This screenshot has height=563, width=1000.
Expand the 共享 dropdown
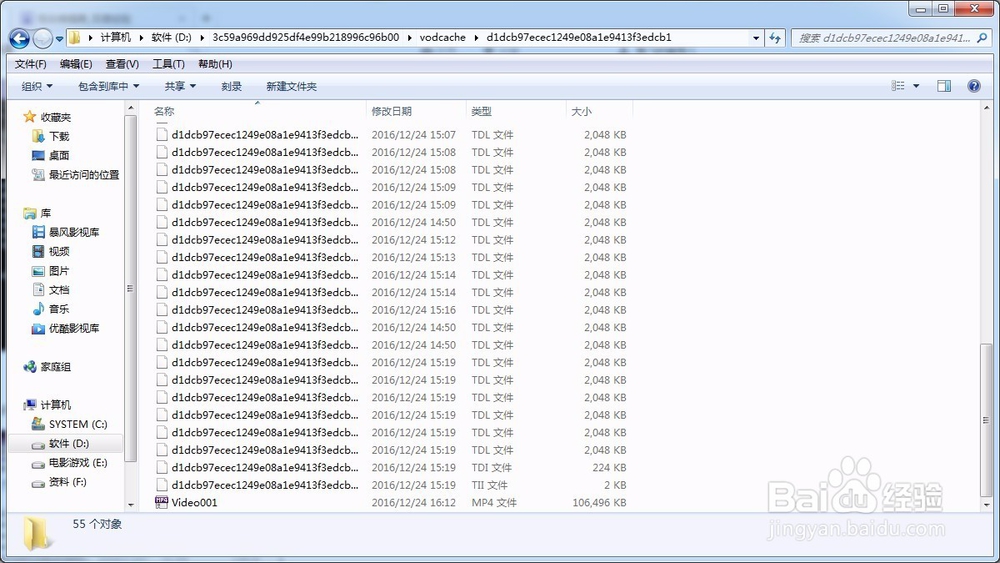tap(180, 86)
